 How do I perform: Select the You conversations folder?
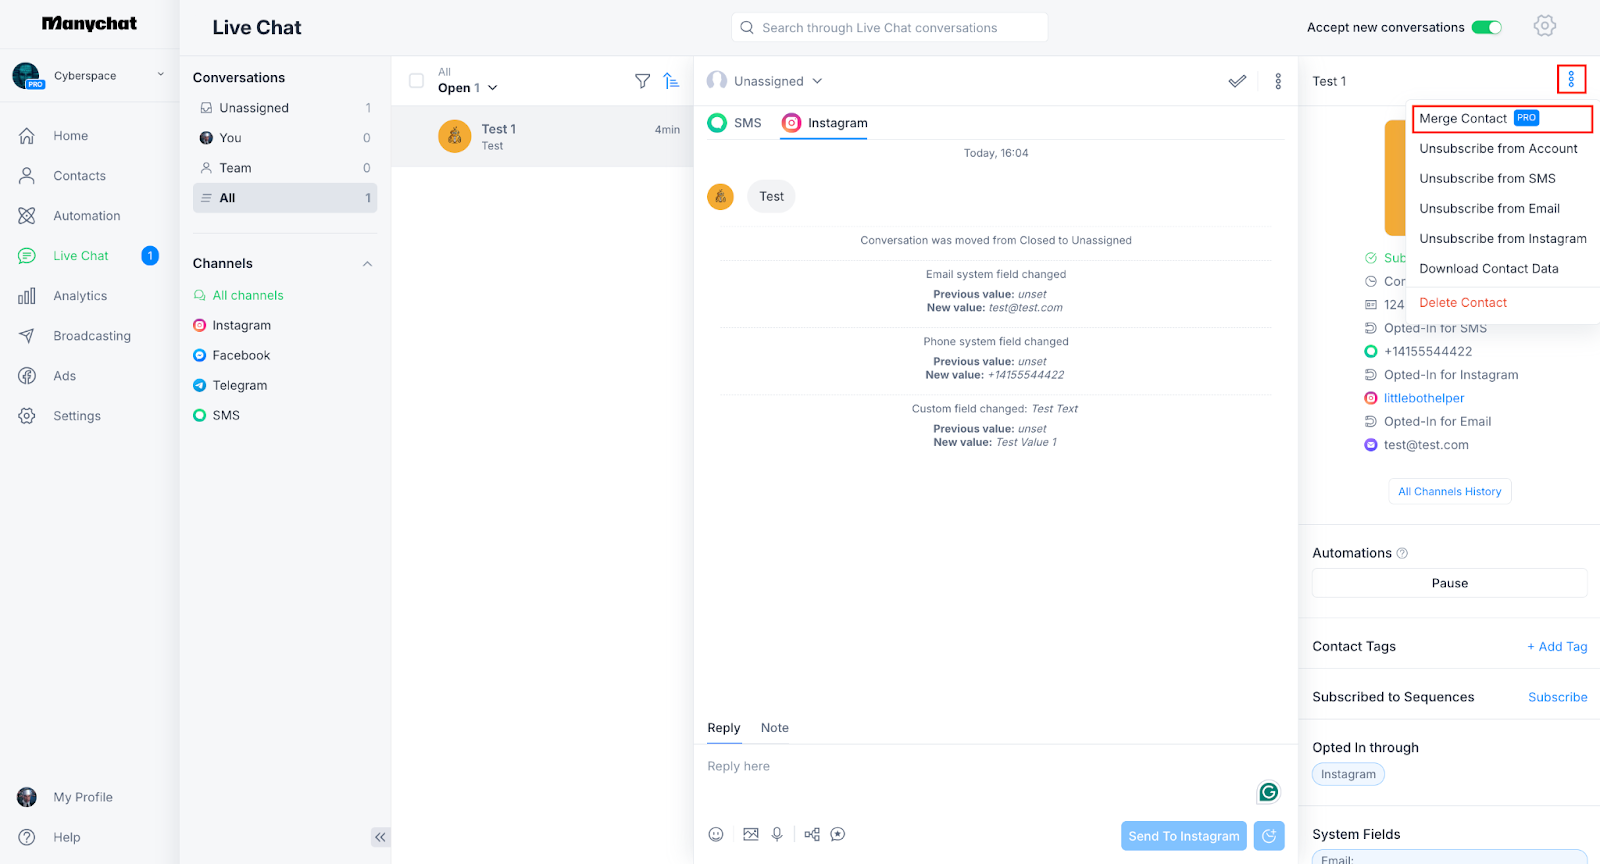click(x=285, y=138)
